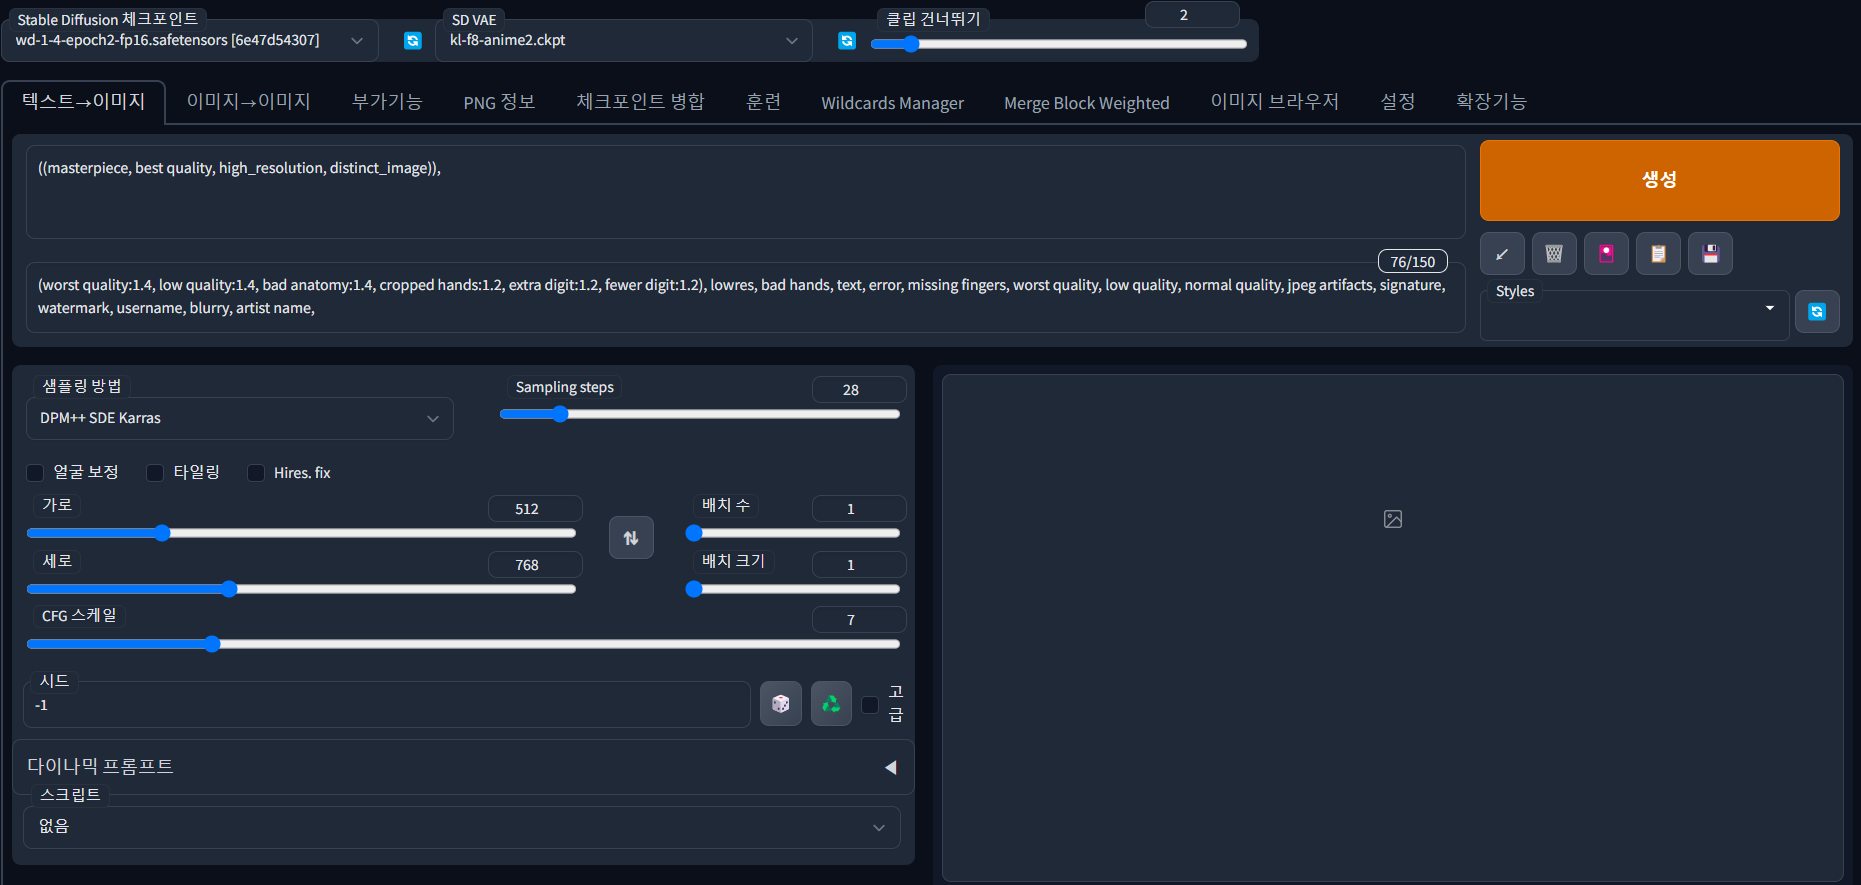Click the pink card icon under 생성
Viewport: 1861px width, 885px height.
click(x=1606, y=254)
